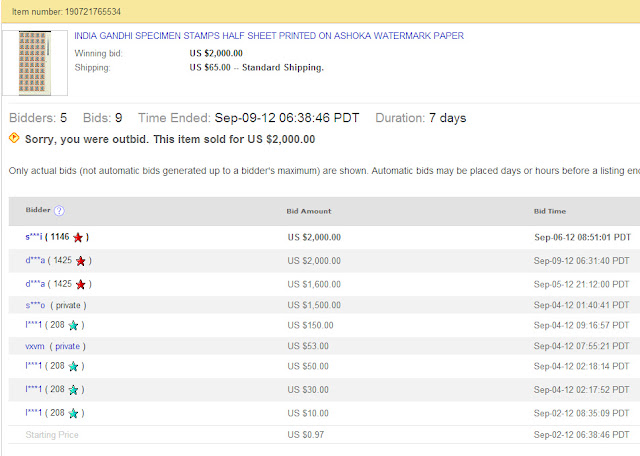Click the 'private' link beside vxvm
640x456 pixels.
67,346
